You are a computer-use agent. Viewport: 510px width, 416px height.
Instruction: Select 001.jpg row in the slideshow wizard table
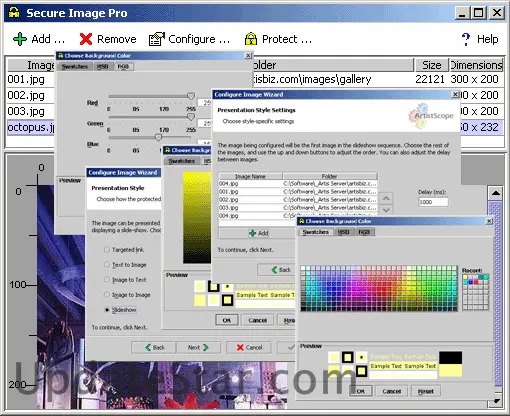click(298, 192)
